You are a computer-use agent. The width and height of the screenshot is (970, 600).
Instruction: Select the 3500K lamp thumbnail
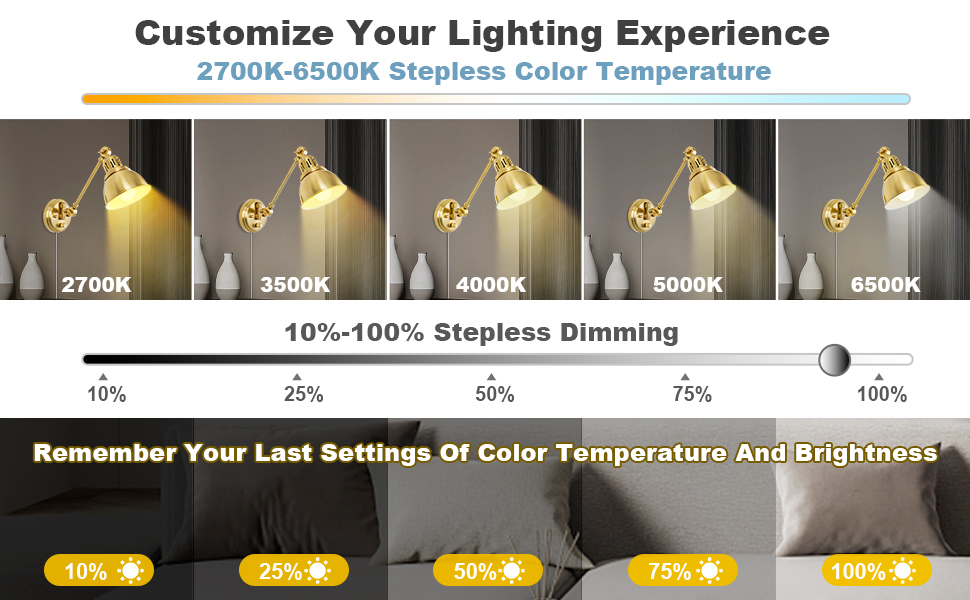pyautogui.click(x=290, y=209)
